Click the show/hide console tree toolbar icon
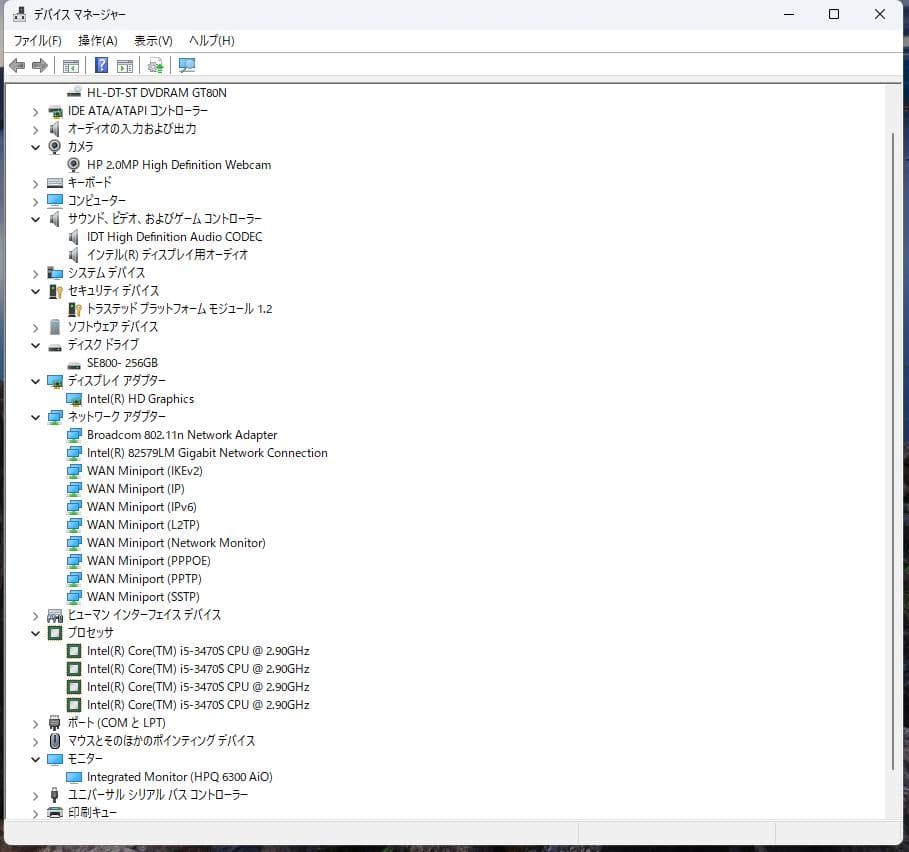909x852 pixels. (71, 66)
